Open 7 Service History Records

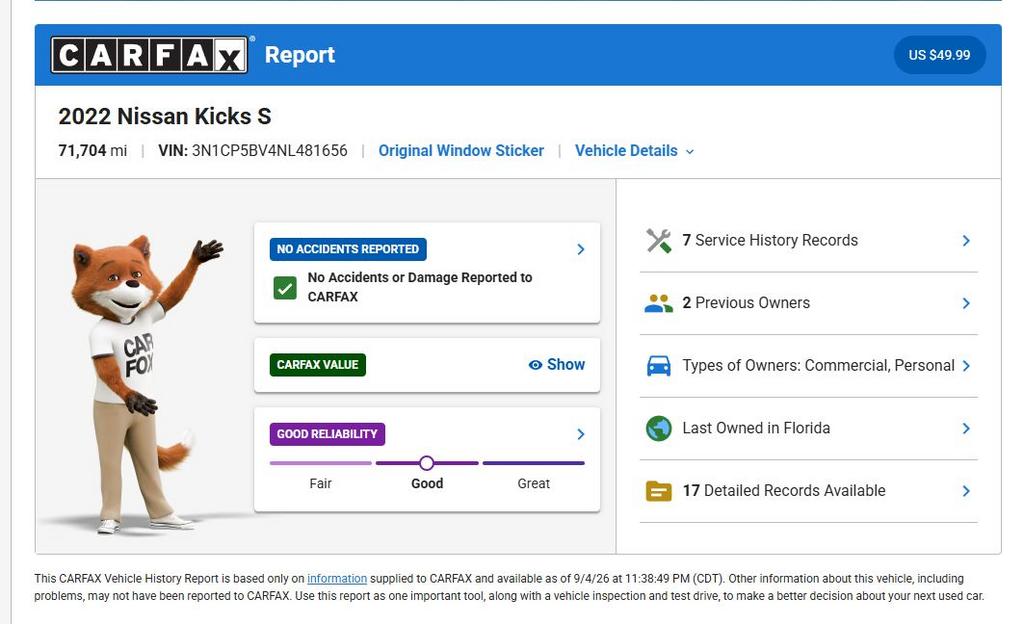pyautogui.click(x=808, y=241)
